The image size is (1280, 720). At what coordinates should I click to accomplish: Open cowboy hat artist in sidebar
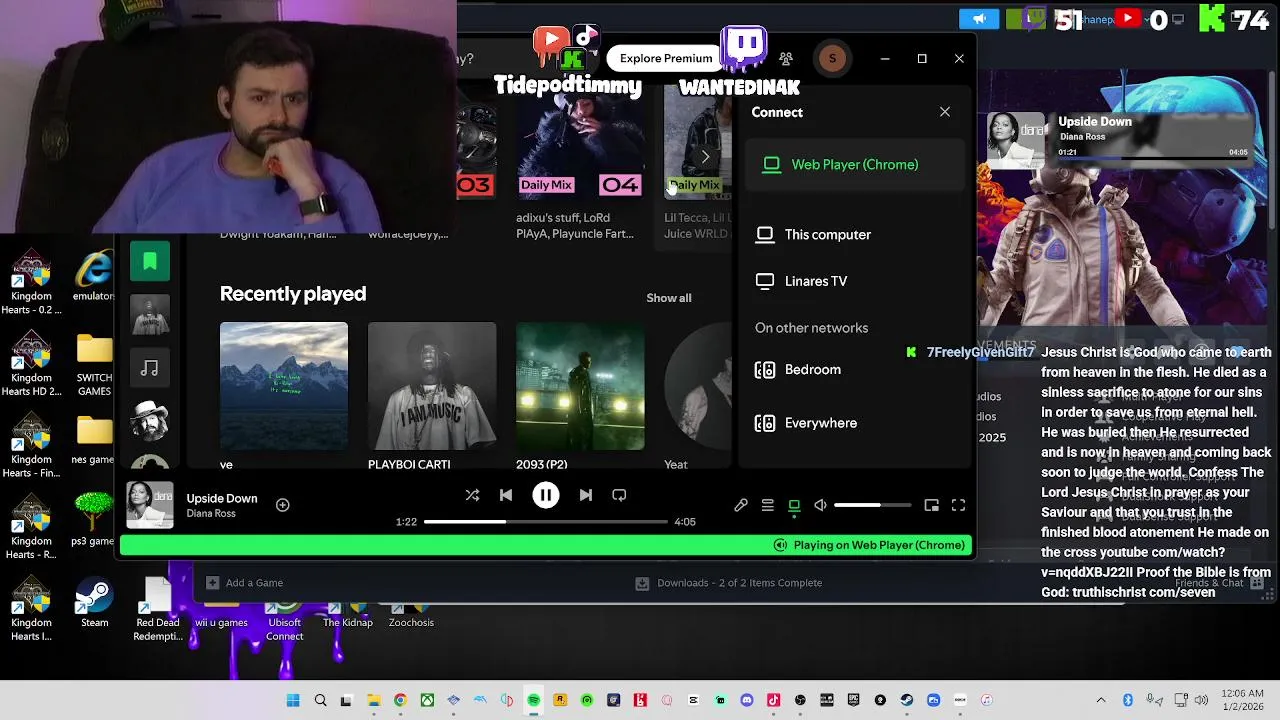150,423
